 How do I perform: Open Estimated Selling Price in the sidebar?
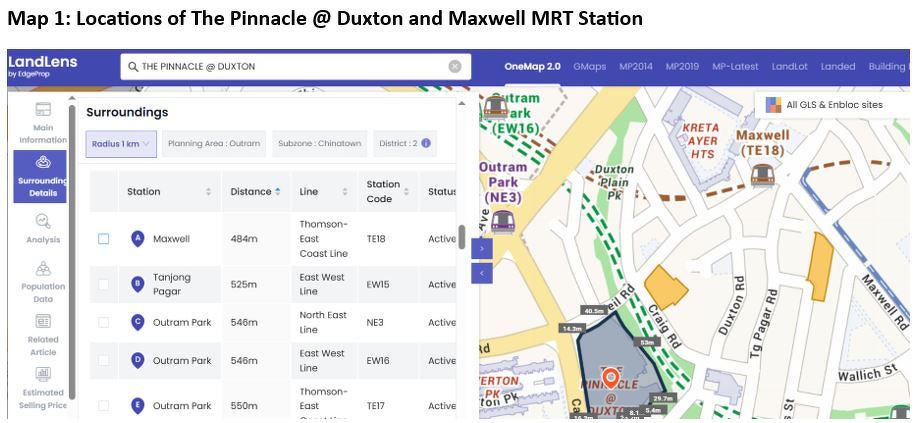pyautogui.click(x=43, y=388)
